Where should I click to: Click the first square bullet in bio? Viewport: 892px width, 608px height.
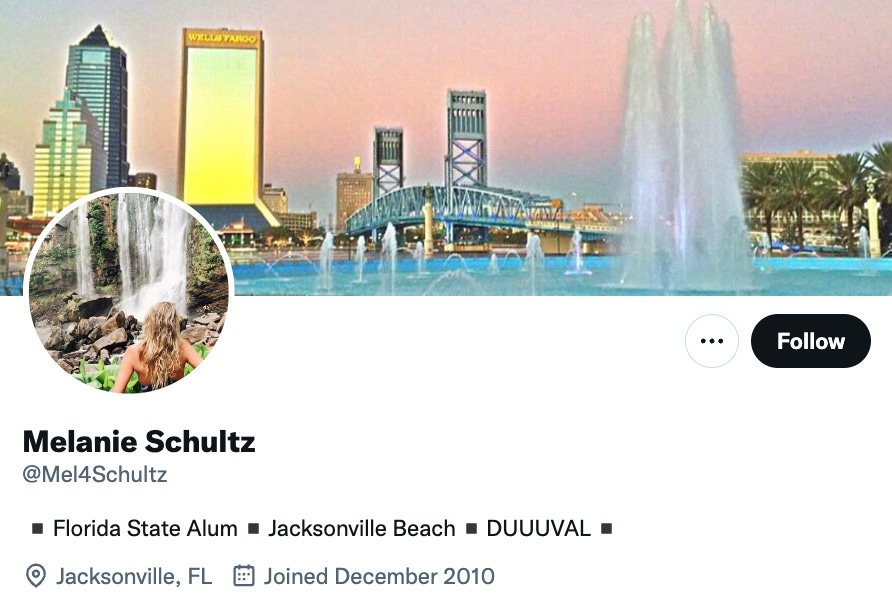38,529
